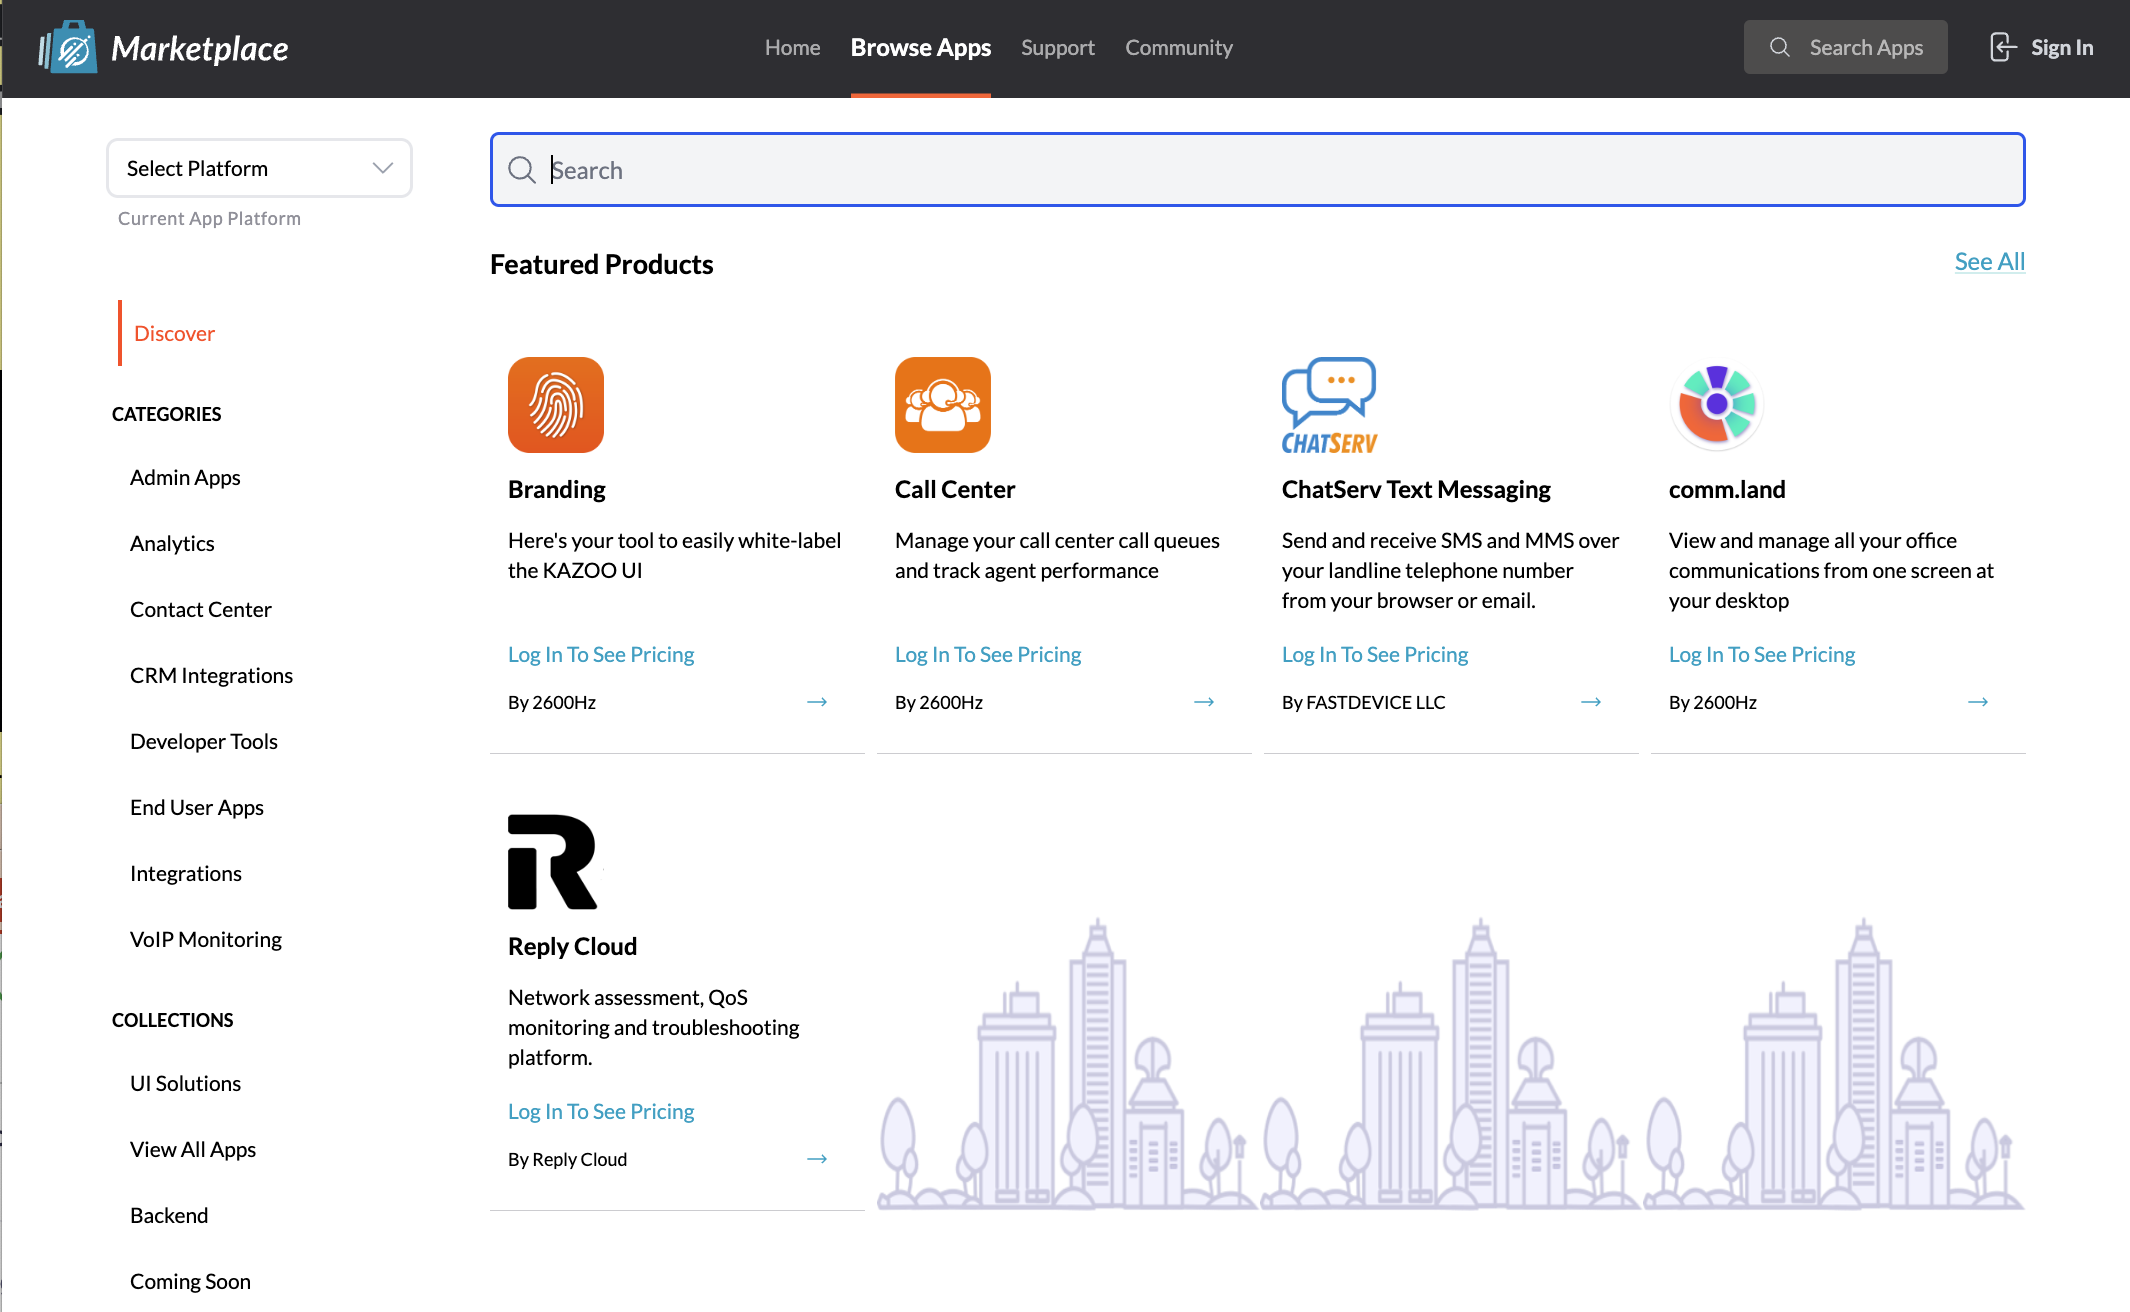Open the Backend collection
2130x1312 pixels.
click(169, 1215)
